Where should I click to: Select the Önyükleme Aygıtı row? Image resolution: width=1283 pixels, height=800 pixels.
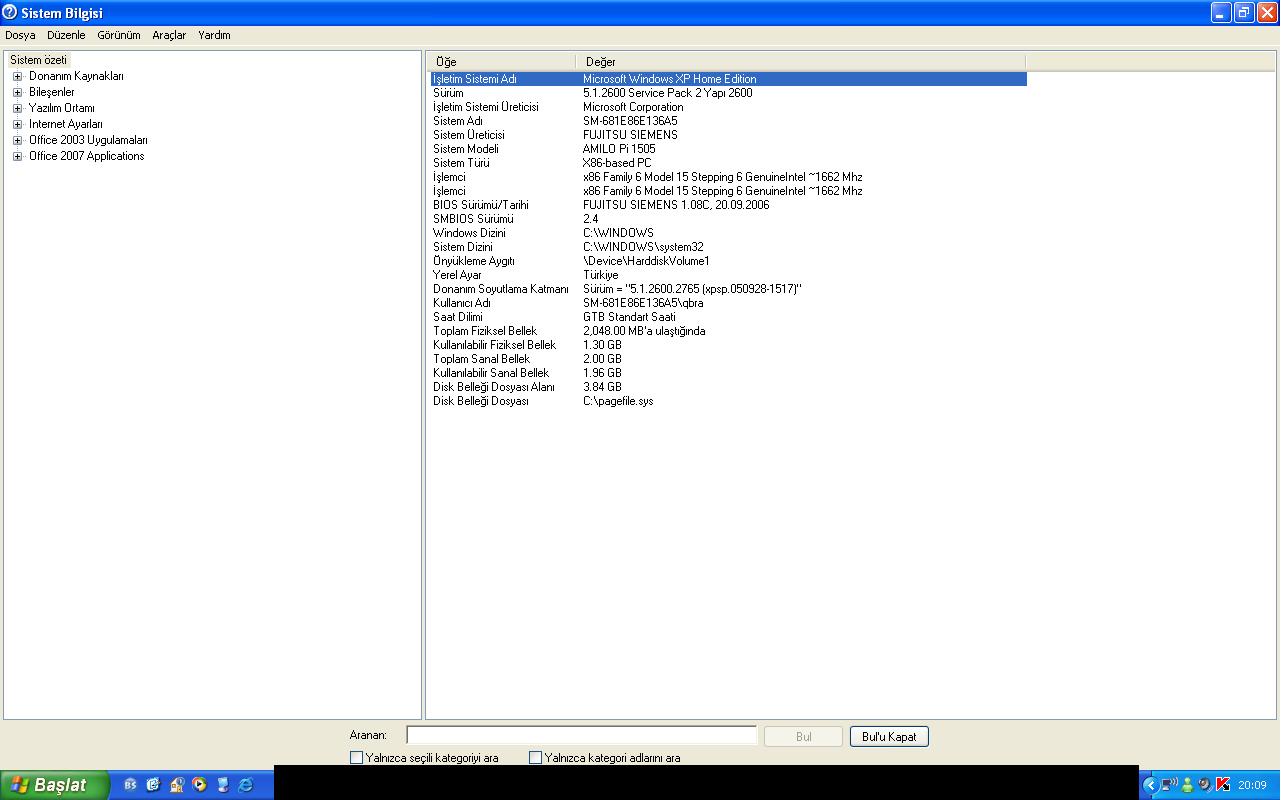(728, 261)
